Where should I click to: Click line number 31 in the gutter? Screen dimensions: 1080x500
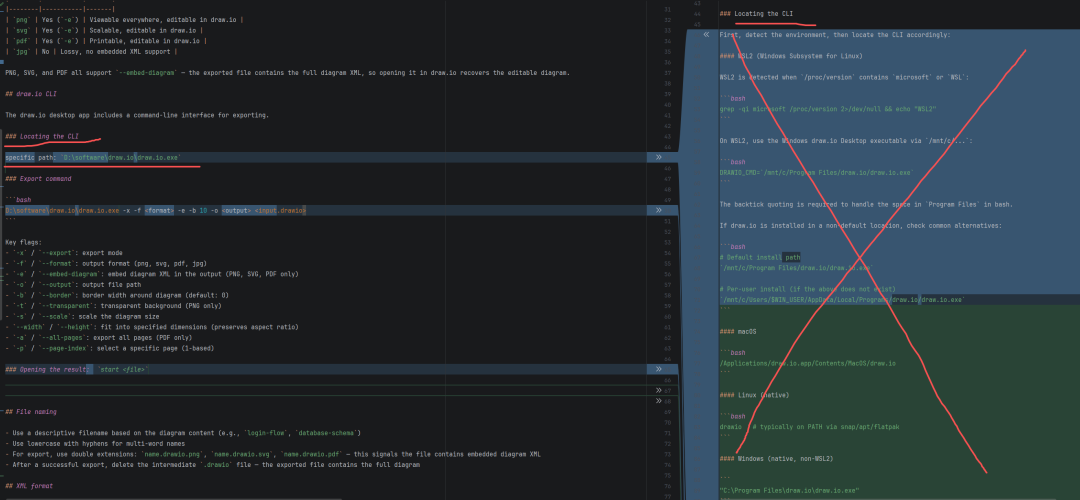click(x=666, y=9)
